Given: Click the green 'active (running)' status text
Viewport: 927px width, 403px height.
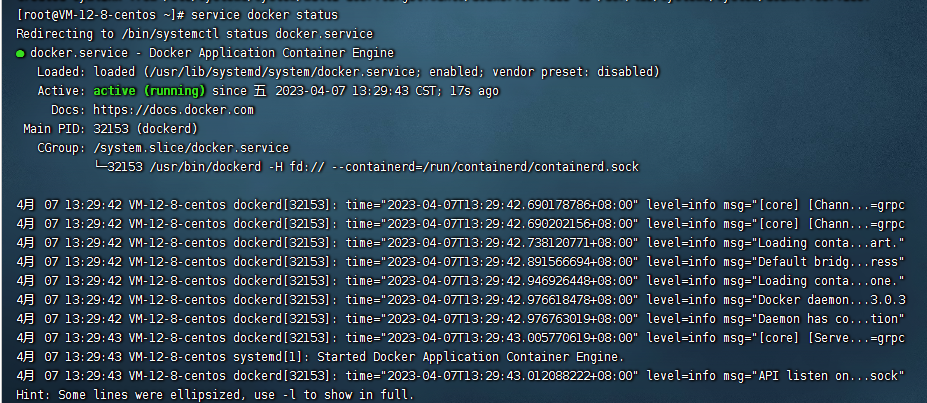Looking at the screenshot, I should point(150,91).
